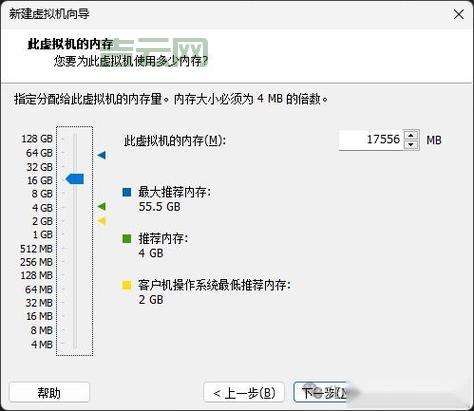Click the 512 MB slider label

tap(36, 249)
